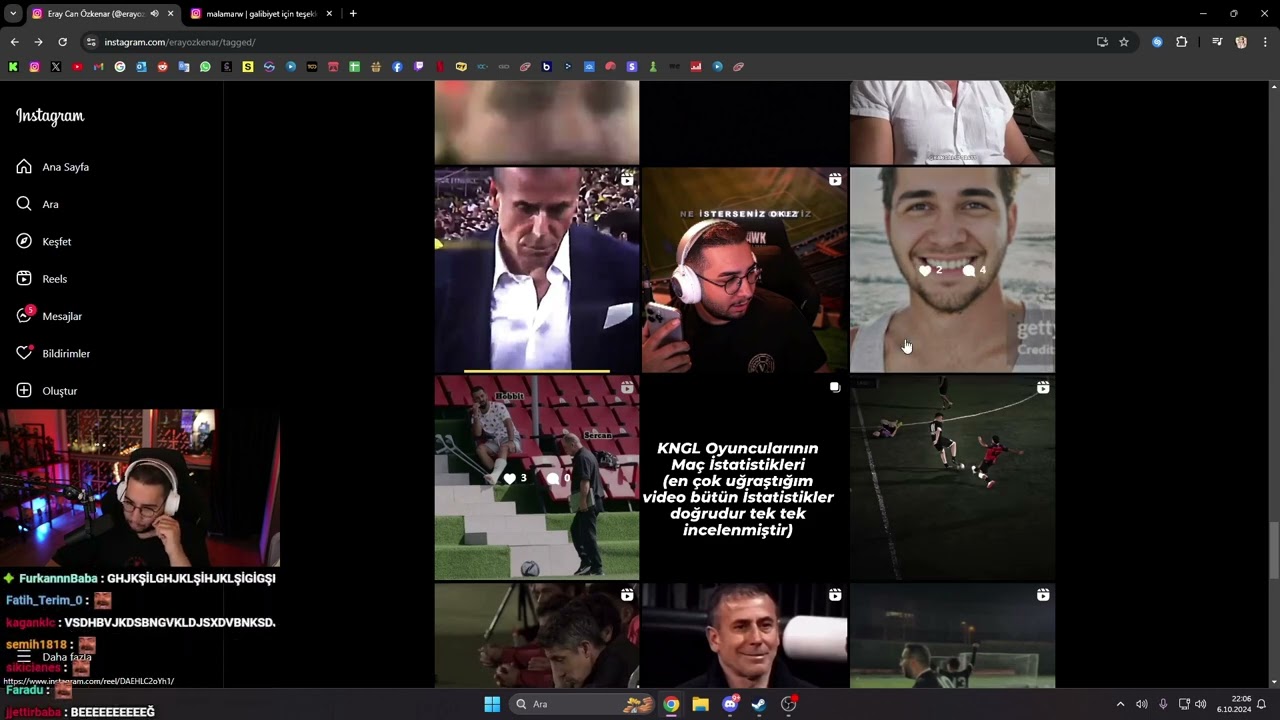Open the Chrome profile avatar
Image resolution: width=1280 pixels, height=720 pixels.
coord(1241,42)
